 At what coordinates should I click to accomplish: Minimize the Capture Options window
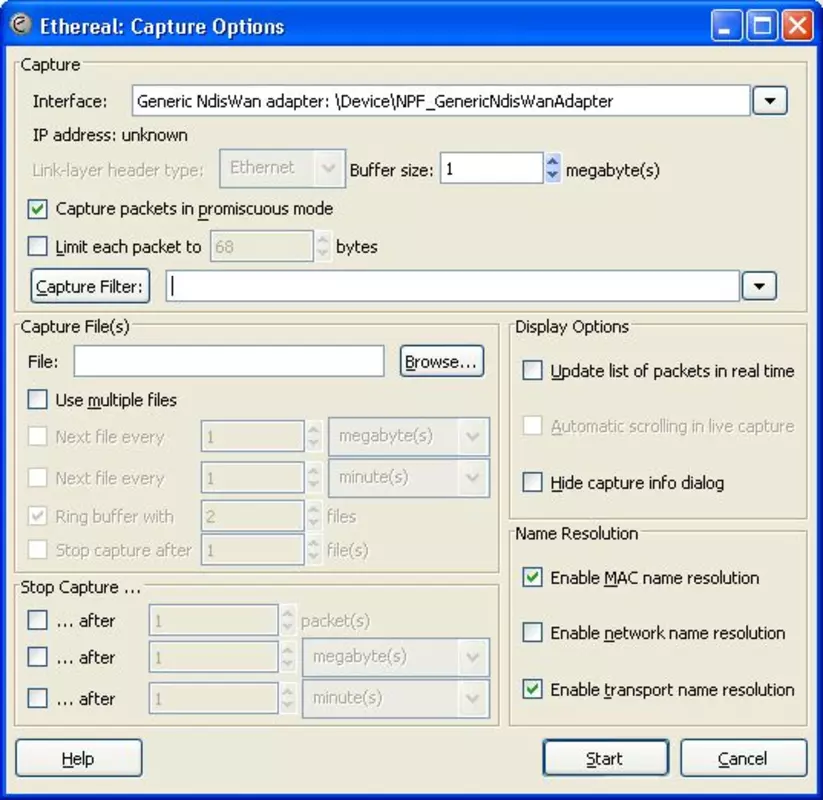point(726,25)
